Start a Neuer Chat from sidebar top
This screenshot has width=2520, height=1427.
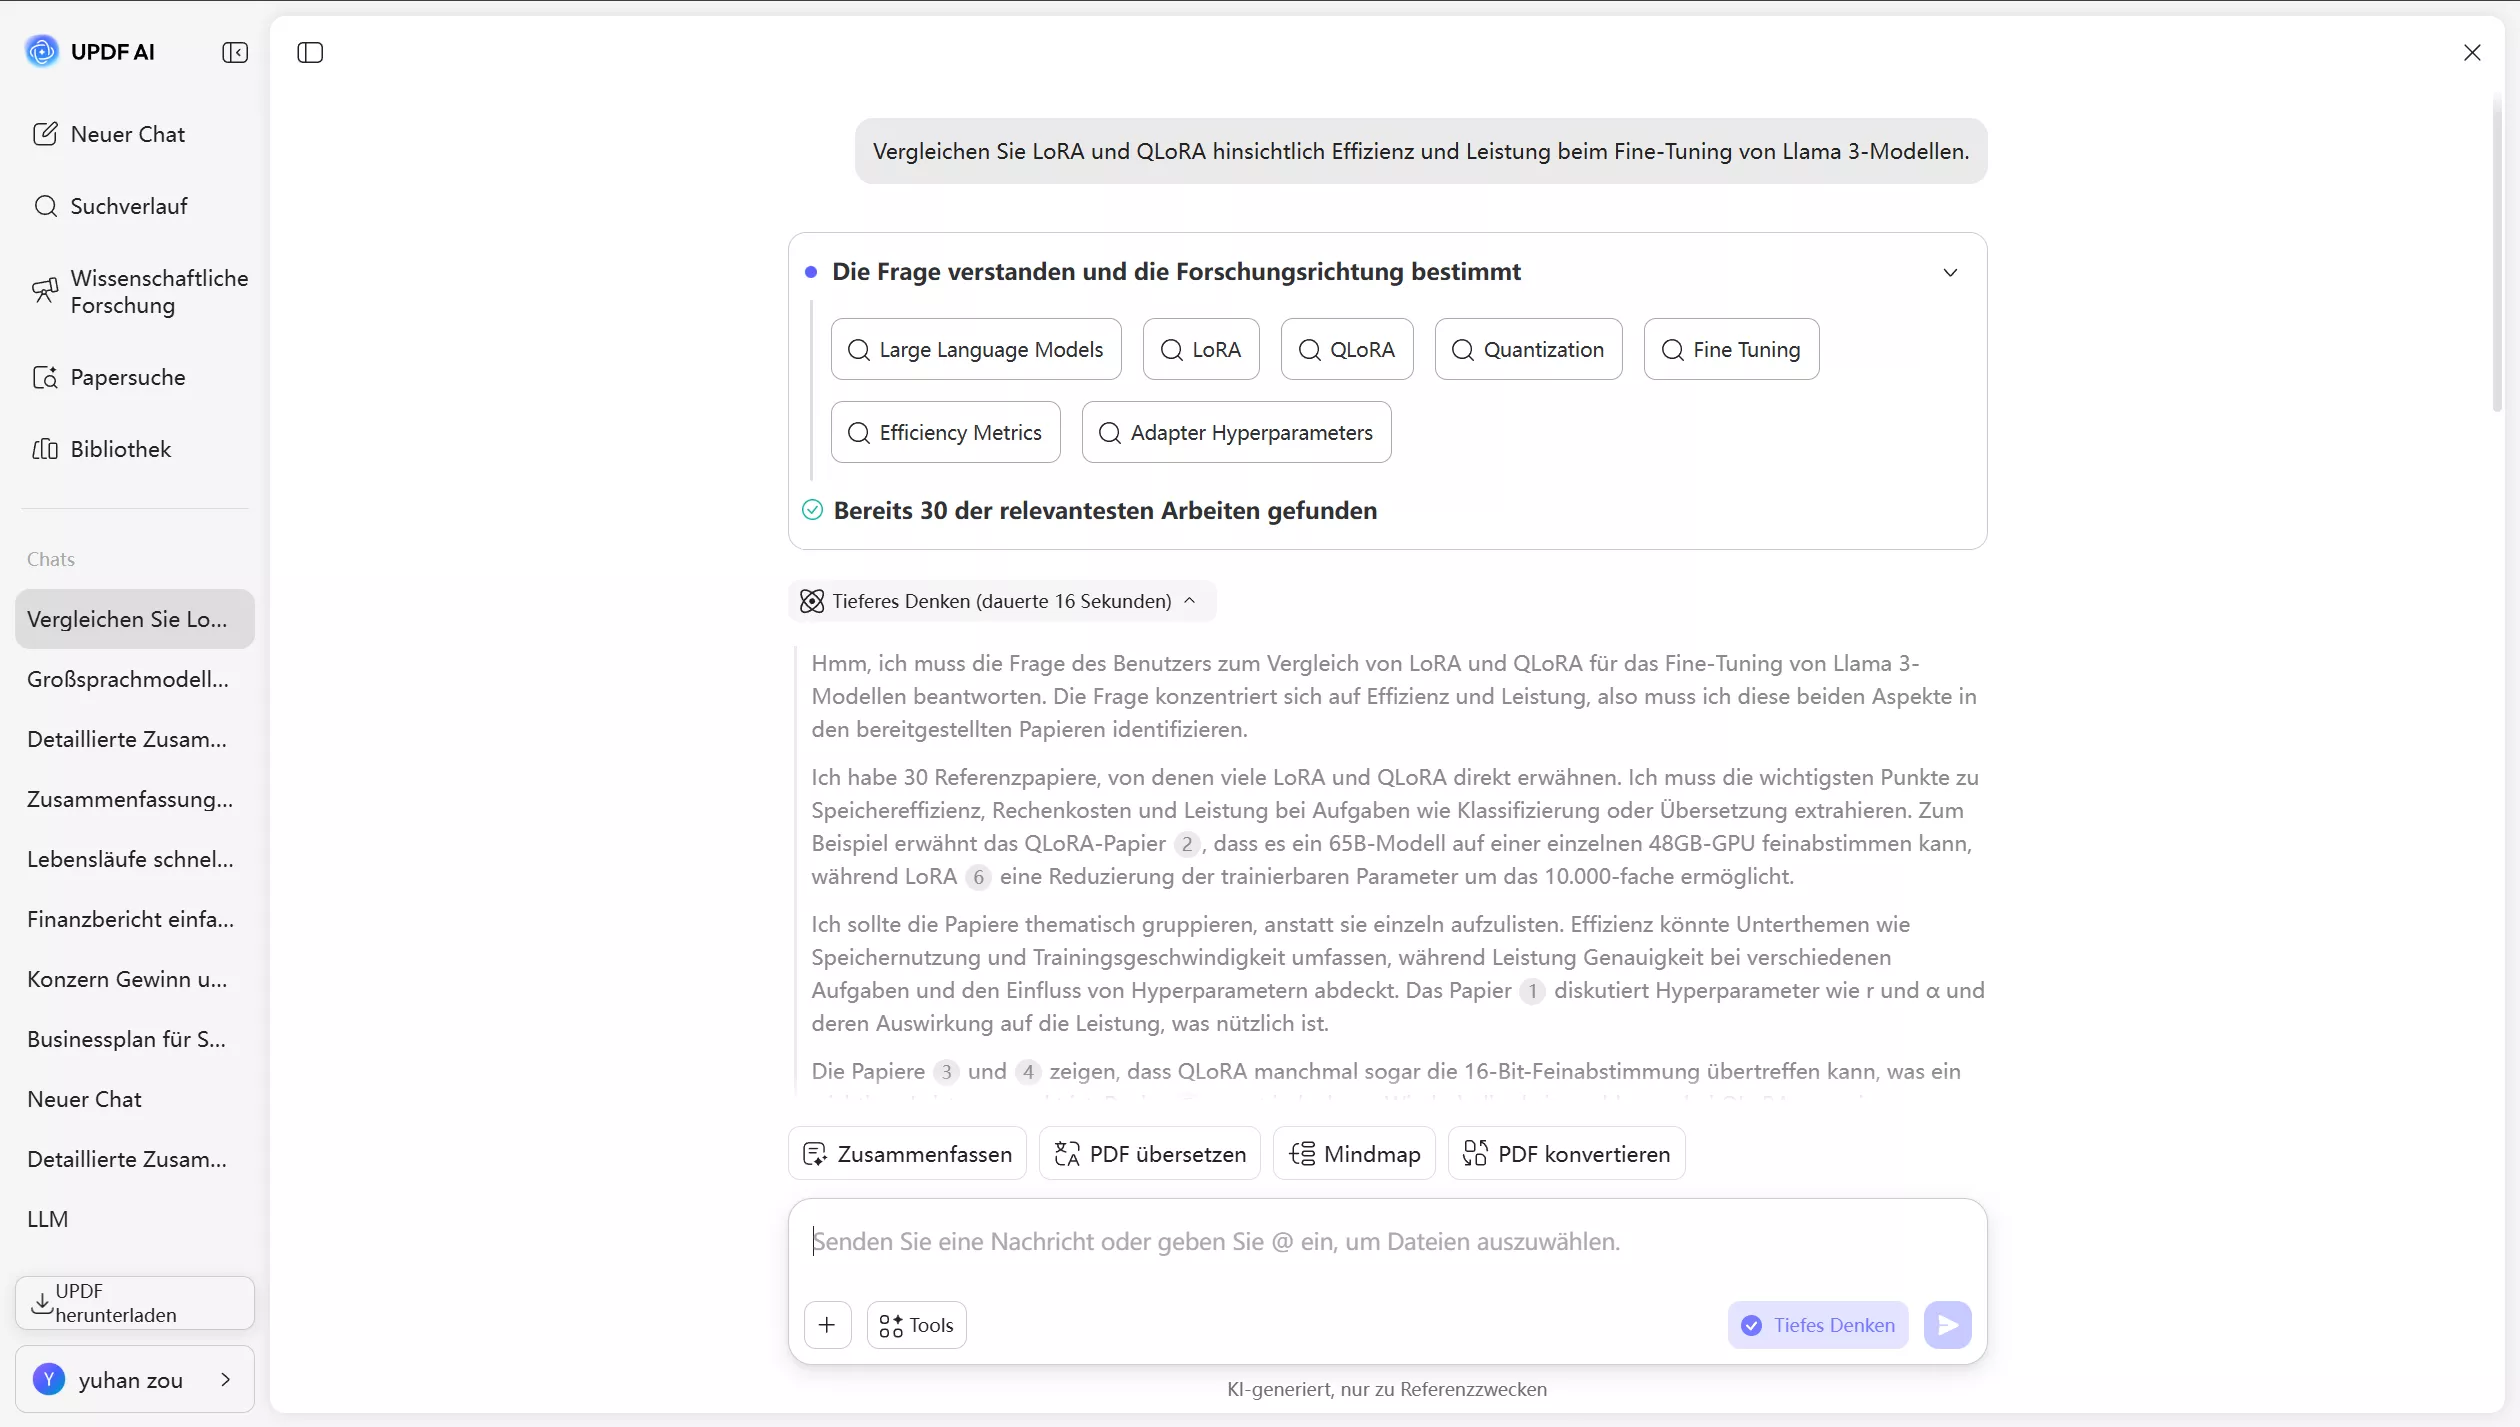click(x=127, y=134)
